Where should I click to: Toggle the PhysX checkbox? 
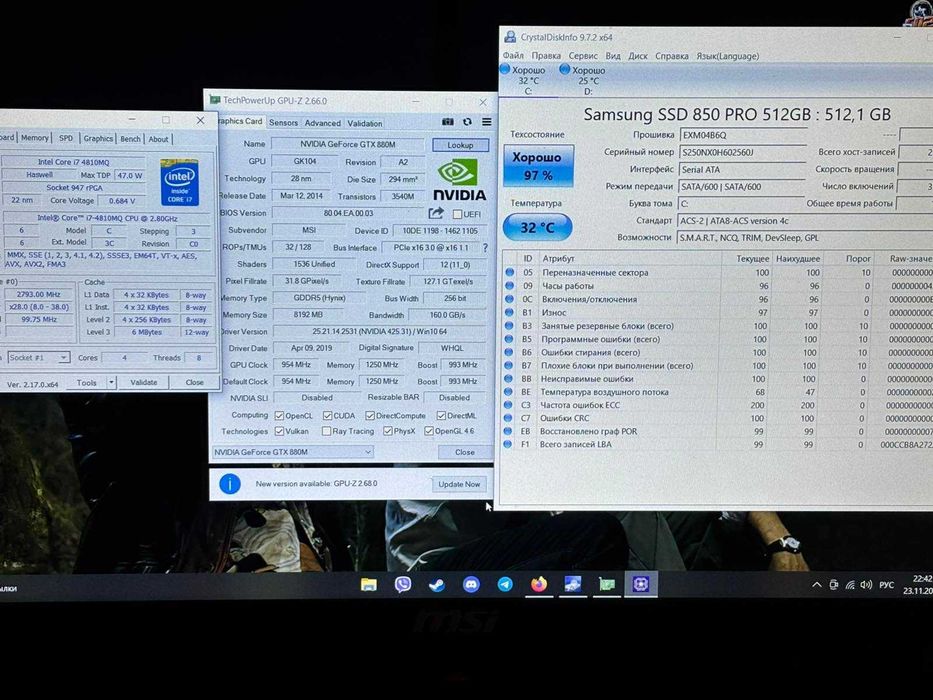click(x=388, y=431)
